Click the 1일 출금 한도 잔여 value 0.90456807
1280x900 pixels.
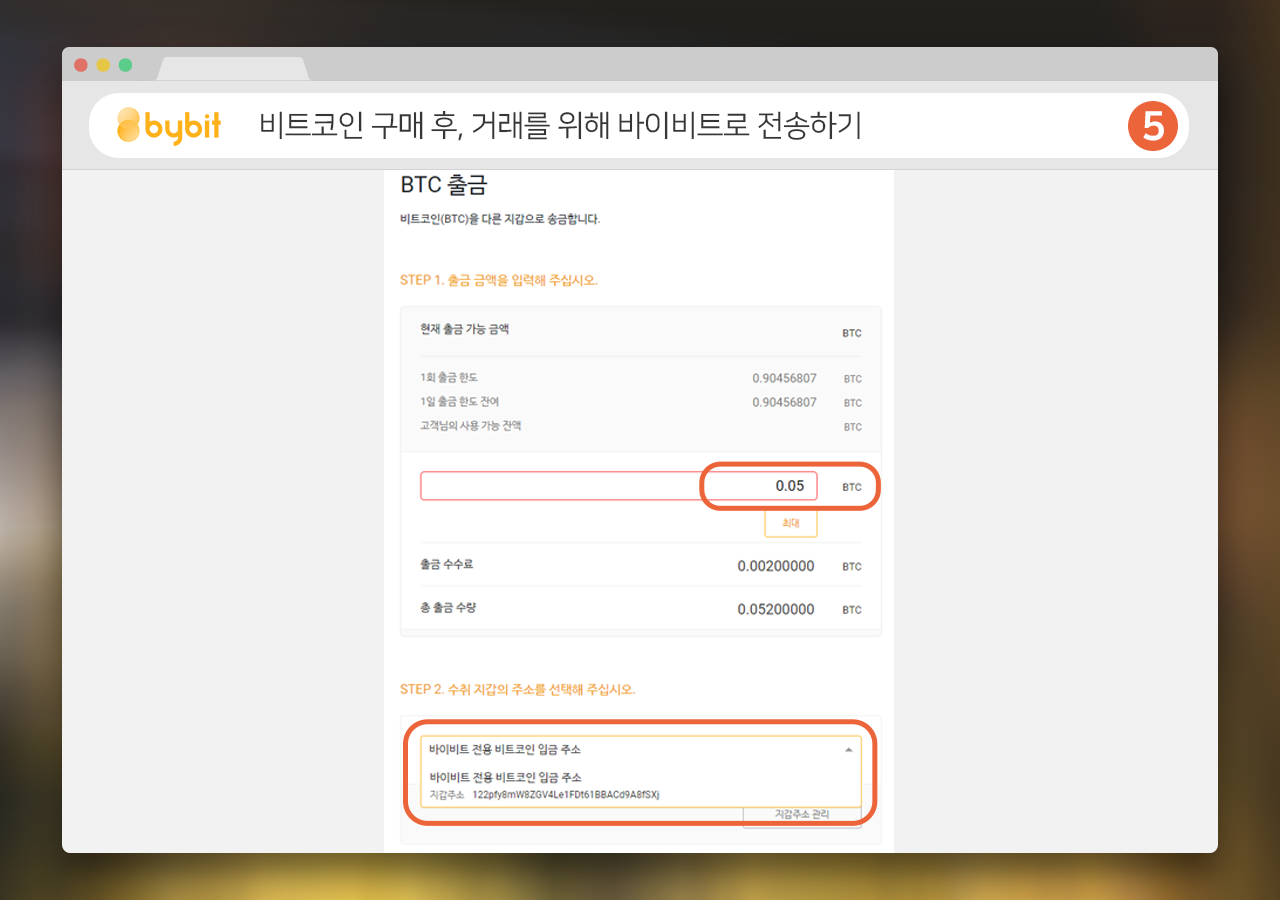coord(784,402)
